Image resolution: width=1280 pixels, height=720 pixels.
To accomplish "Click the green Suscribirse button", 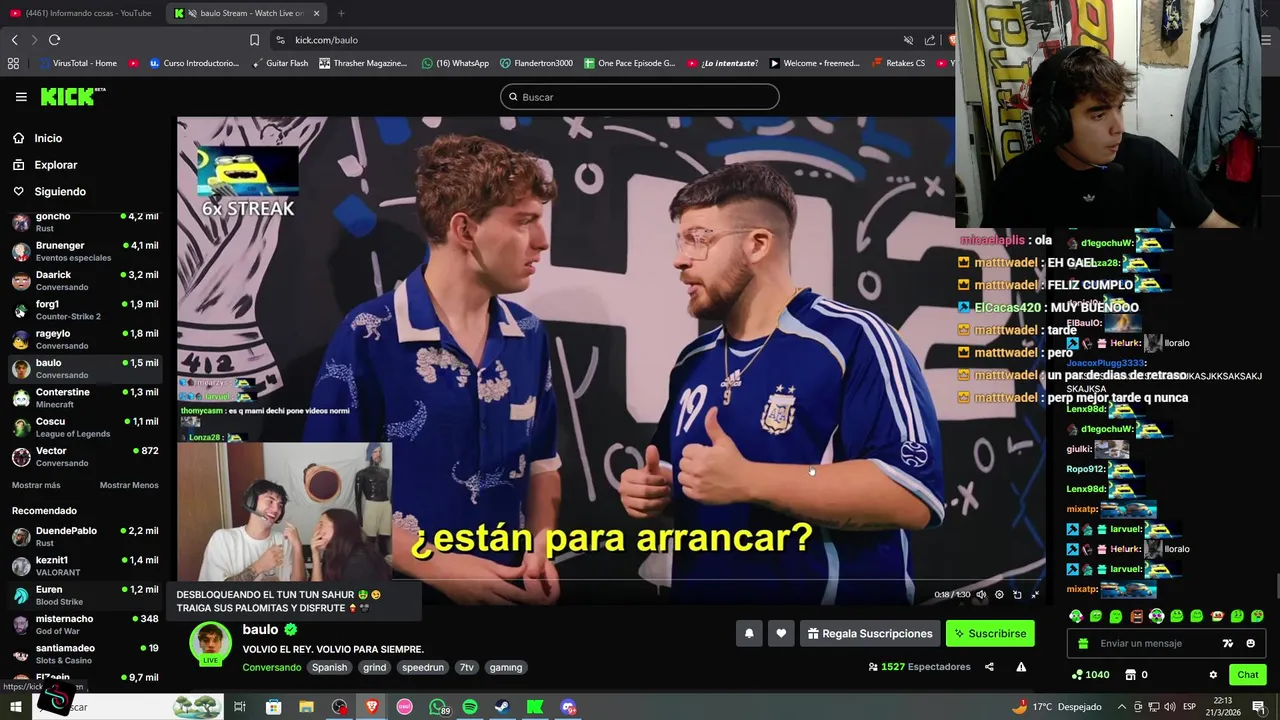I will tap(990, 633).
